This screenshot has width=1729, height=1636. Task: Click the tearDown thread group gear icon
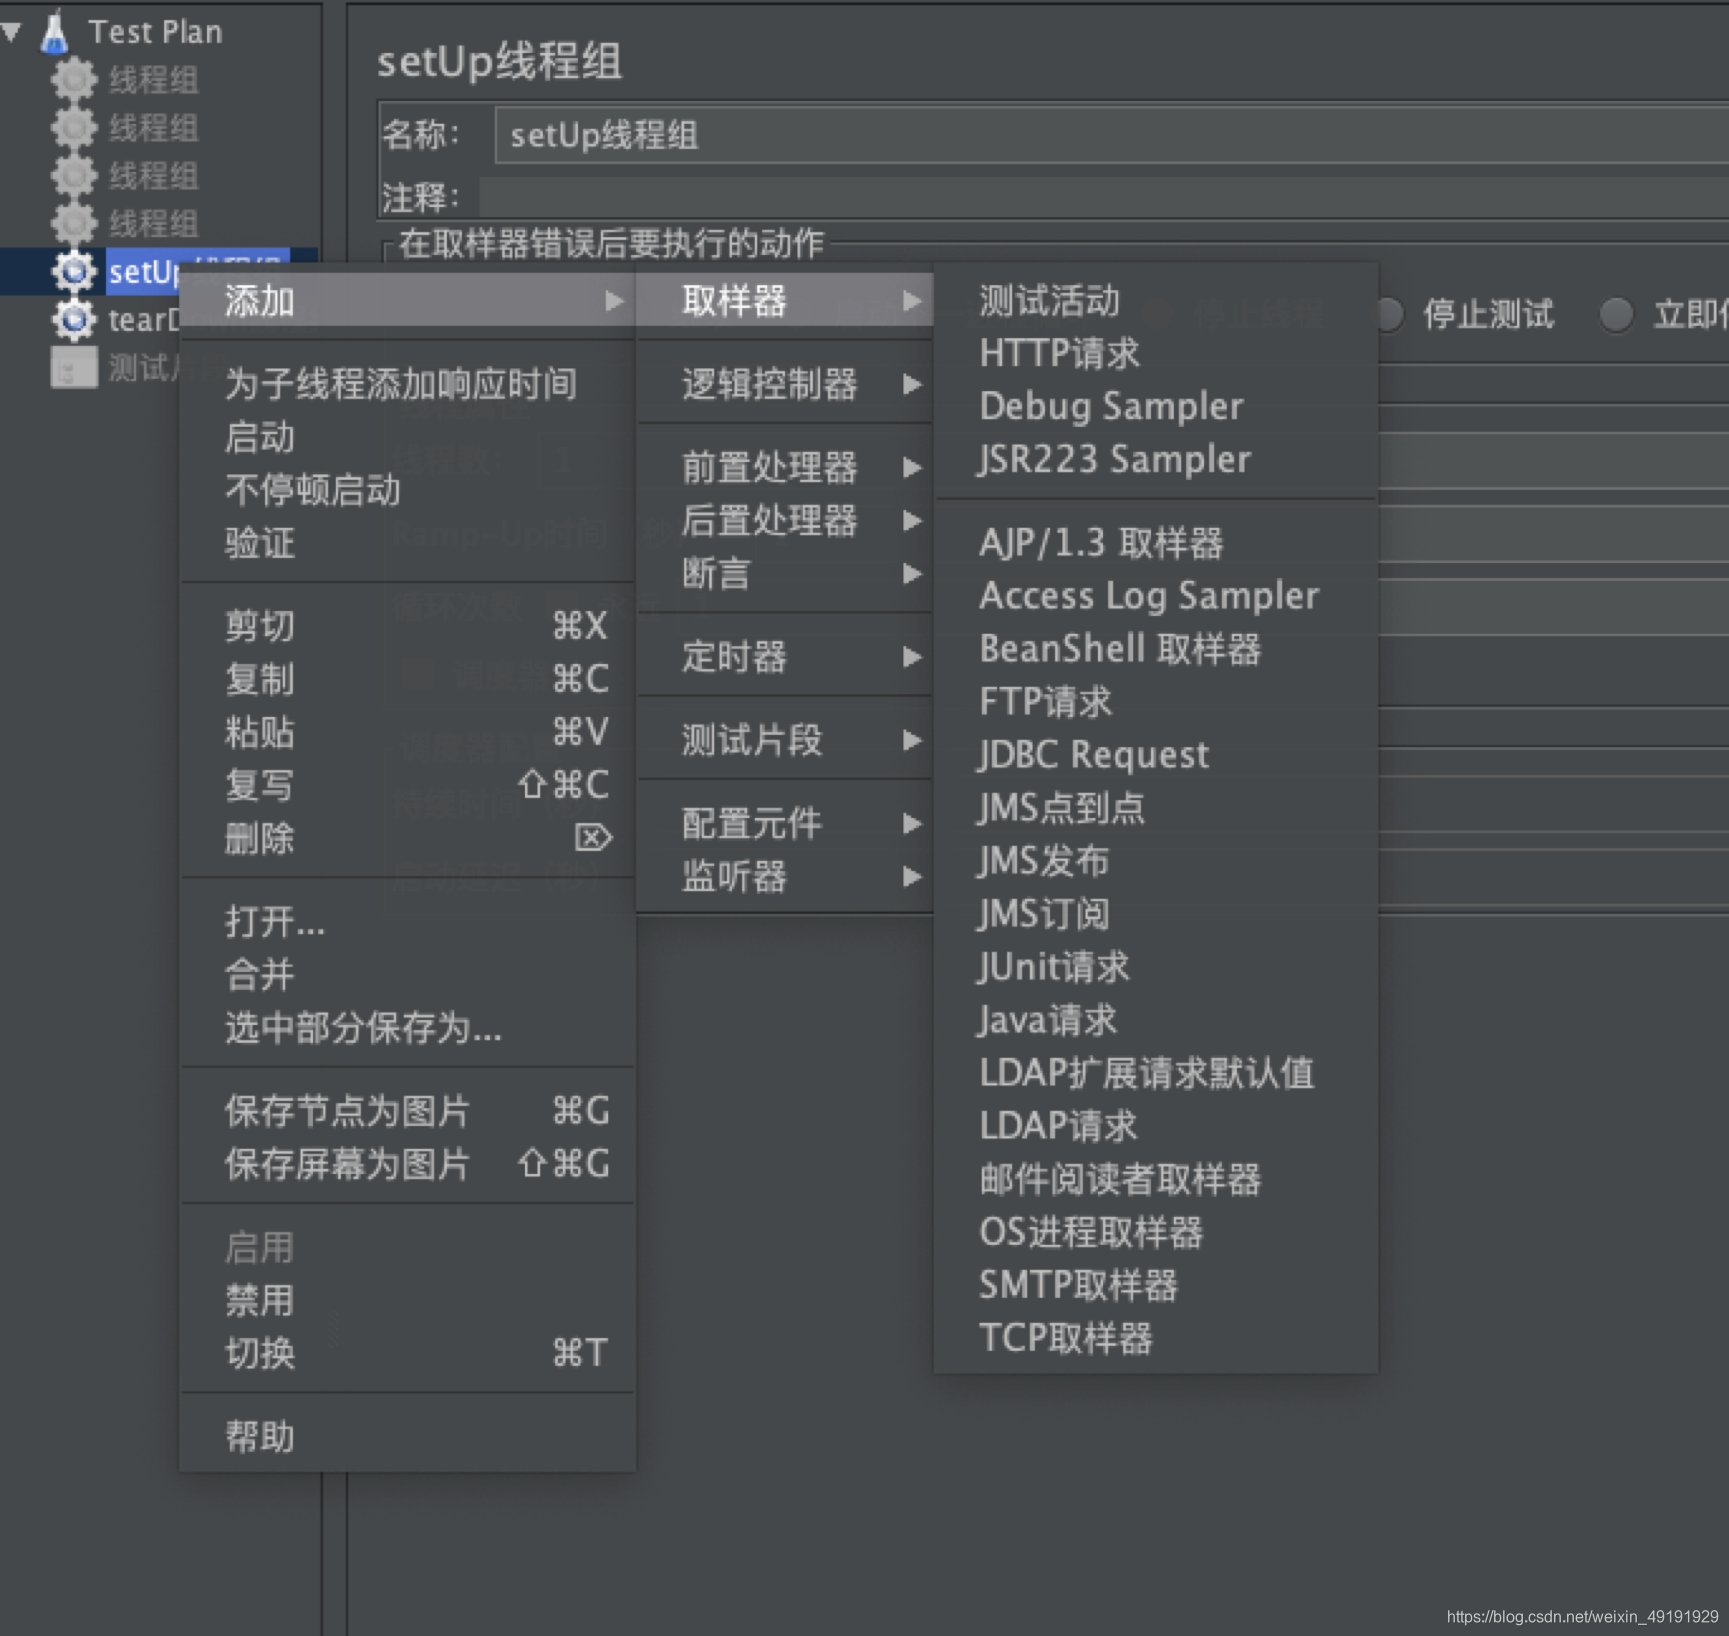(x=73, y=319)
